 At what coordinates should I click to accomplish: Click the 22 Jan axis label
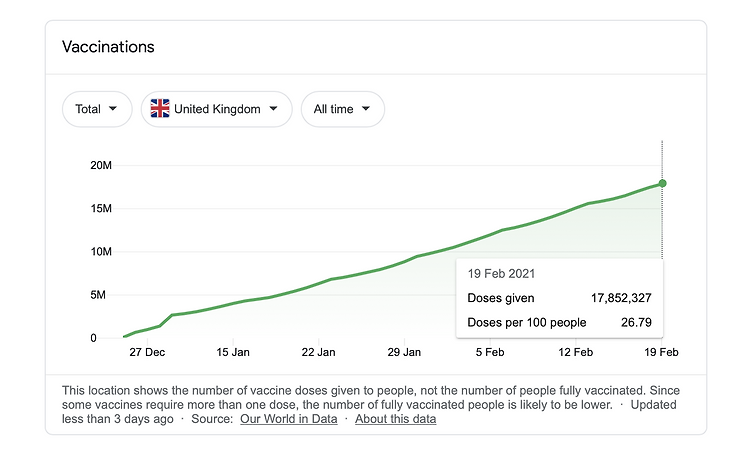319,352
